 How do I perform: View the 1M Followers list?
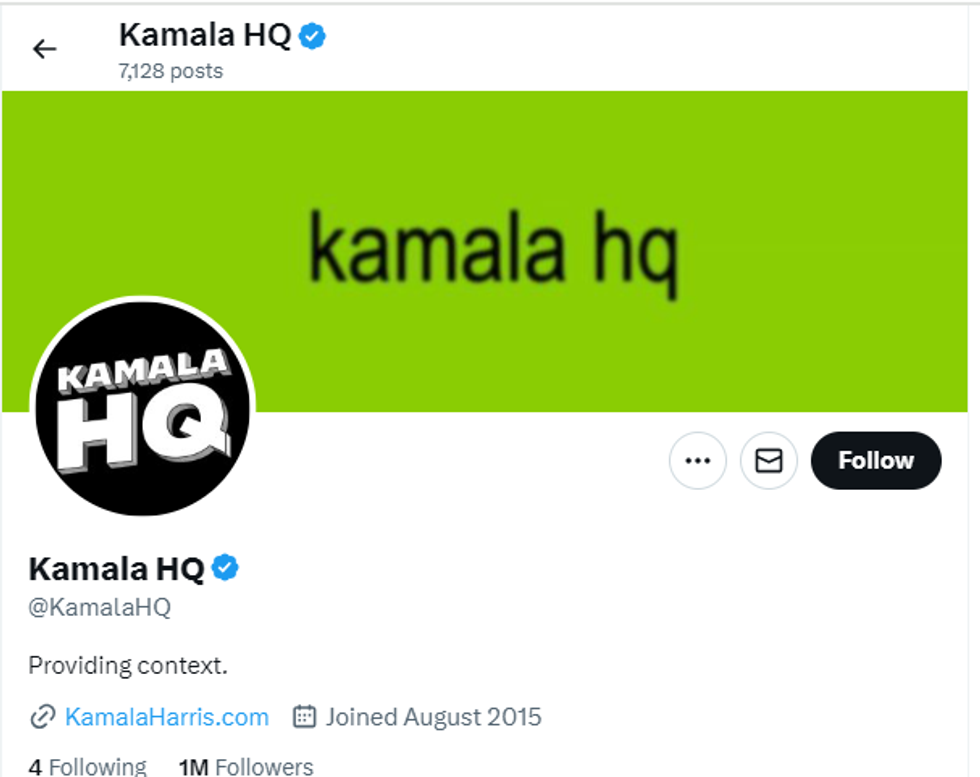tap(246, 767)
